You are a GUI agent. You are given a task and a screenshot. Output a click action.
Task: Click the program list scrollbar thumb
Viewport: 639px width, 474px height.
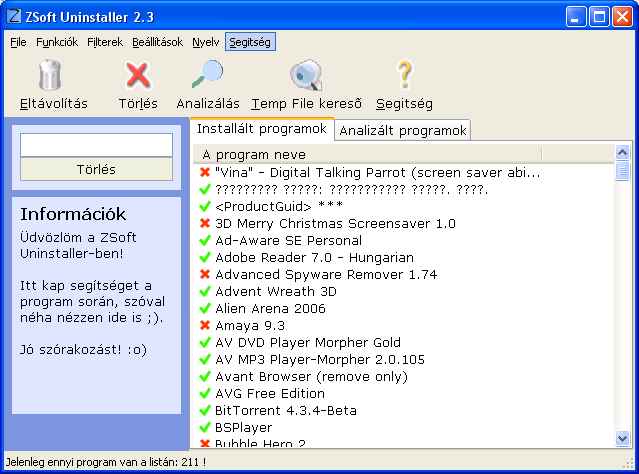622,171
